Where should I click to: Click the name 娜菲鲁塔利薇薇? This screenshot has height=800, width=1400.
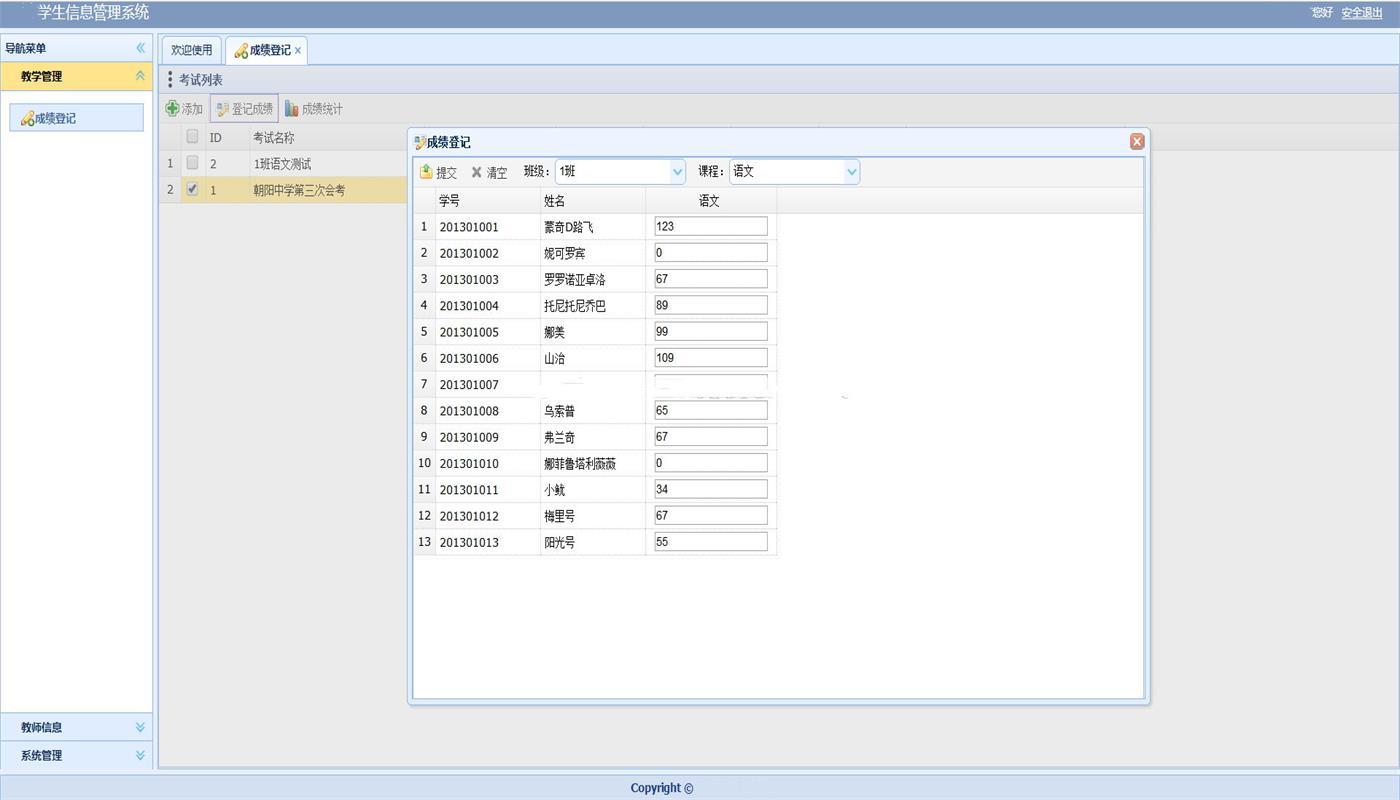point(580,463)
